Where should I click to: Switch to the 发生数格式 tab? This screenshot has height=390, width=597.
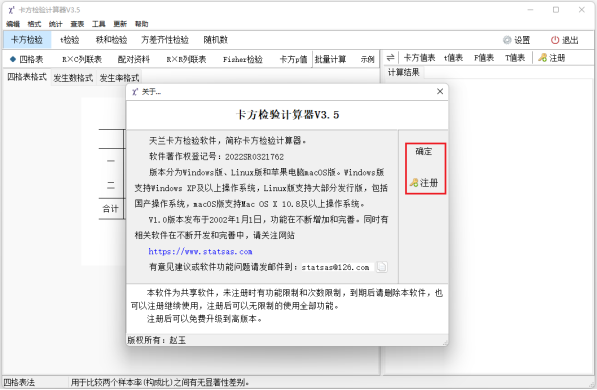pyautogui.click(x=73, y=78)
